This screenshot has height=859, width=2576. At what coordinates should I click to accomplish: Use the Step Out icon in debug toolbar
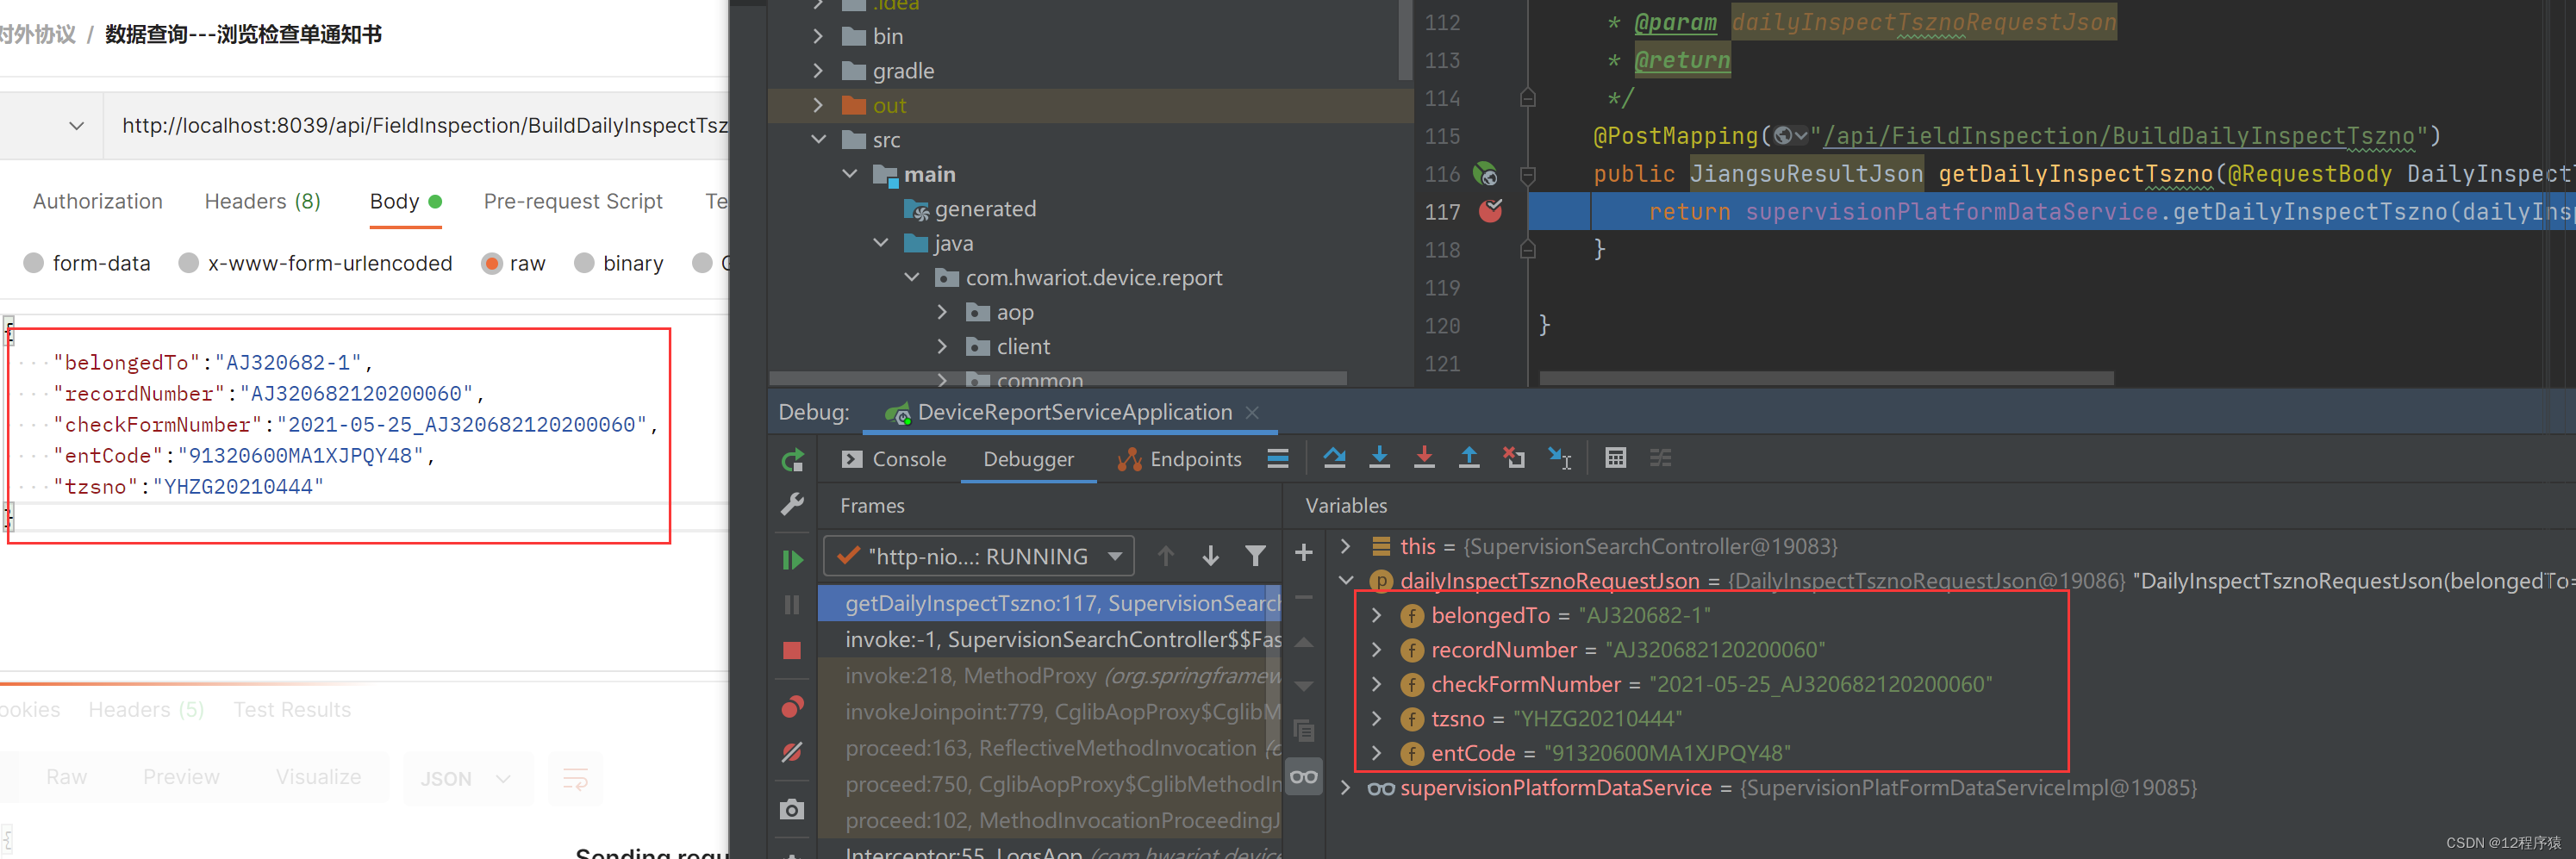click(1469, 458)
